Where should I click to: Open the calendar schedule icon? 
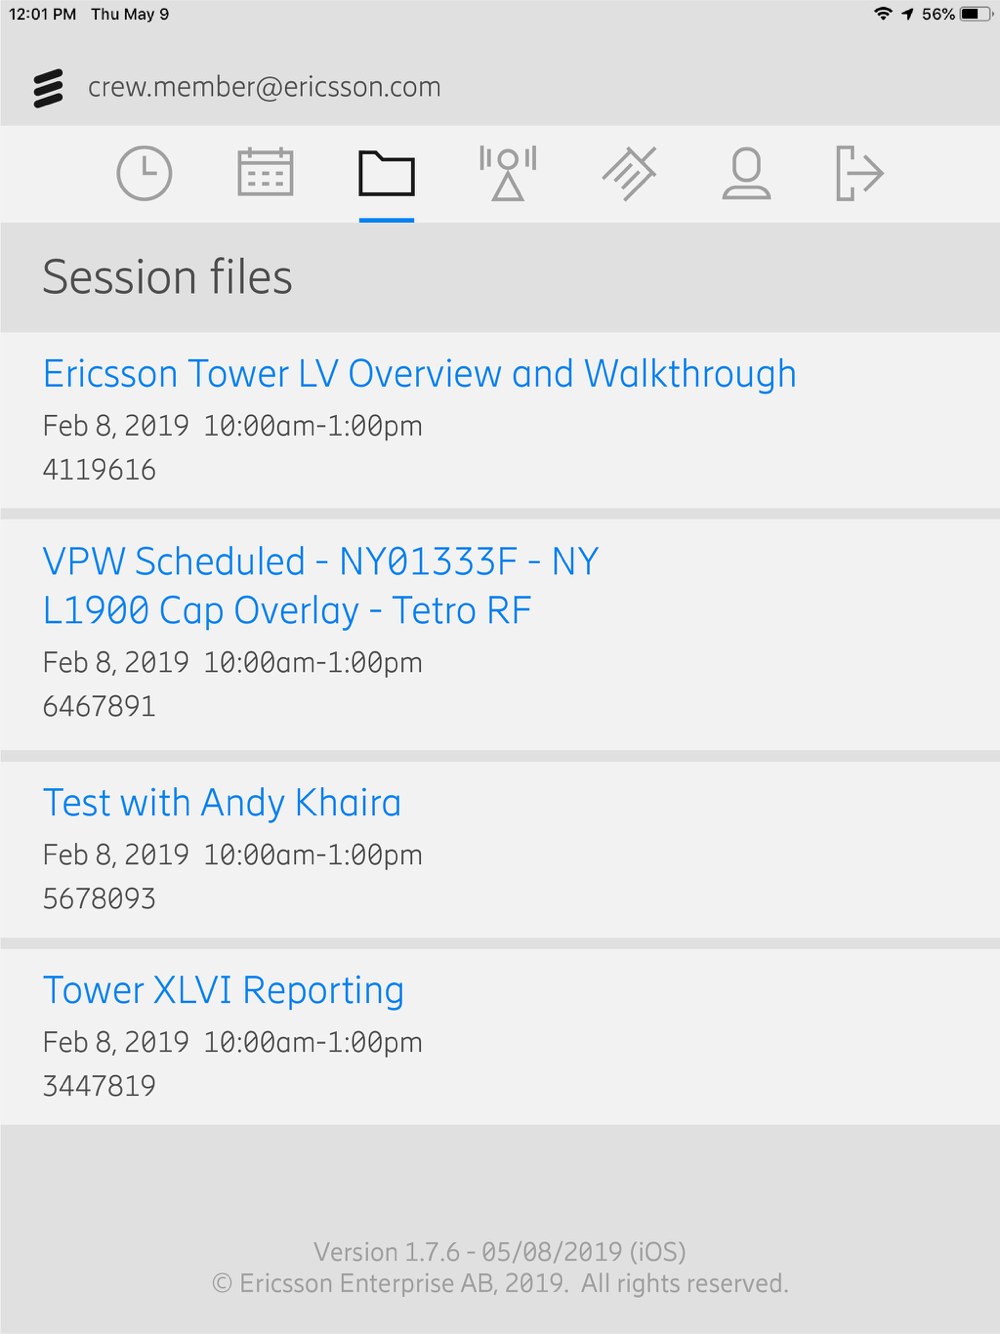coord(265,172)
